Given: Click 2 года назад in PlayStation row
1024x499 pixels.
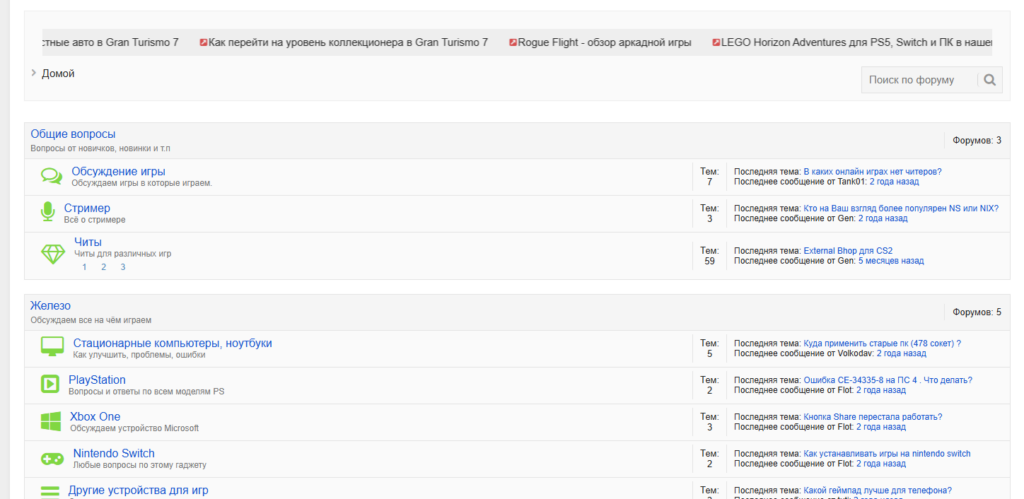Looking at the screenshot, I should coord(881,390).
